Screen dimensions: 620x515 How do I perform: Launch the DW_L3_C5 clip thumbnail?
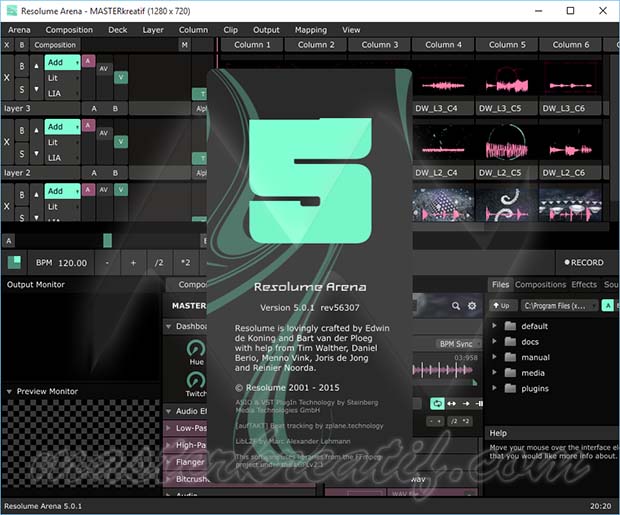(x=507, y=78)
